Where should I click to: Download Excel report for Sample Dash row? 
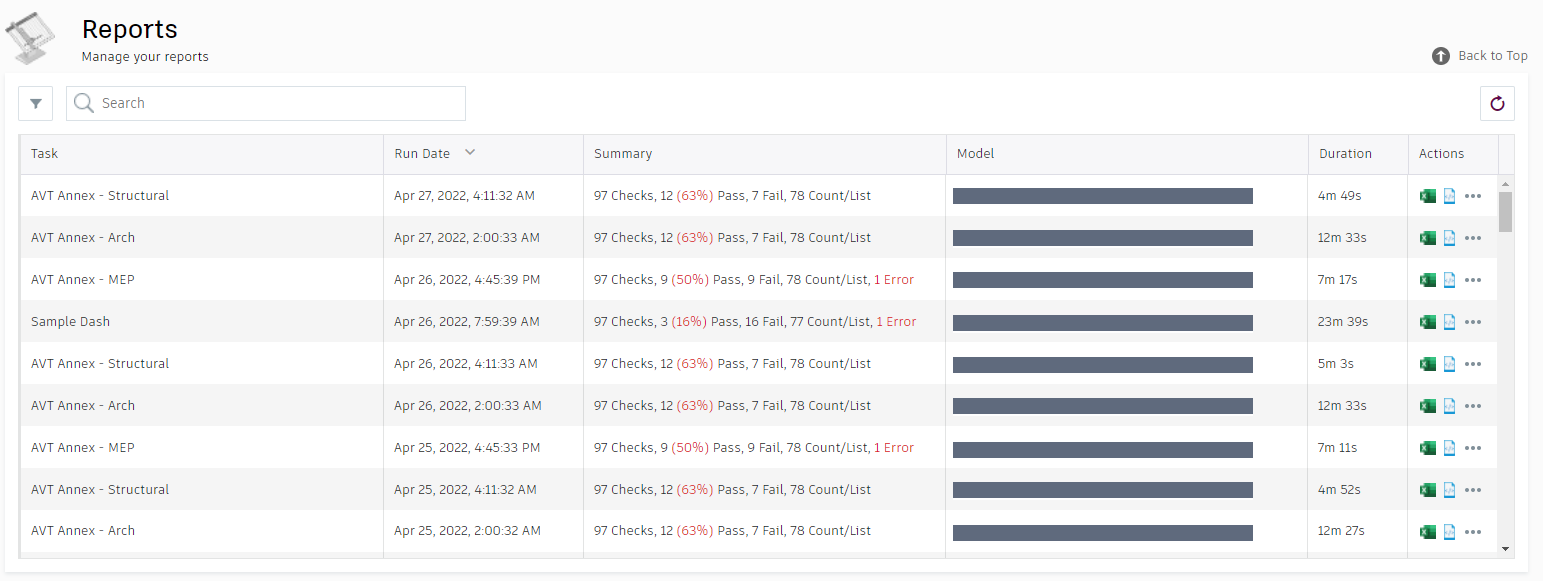tap(1428, 322)
